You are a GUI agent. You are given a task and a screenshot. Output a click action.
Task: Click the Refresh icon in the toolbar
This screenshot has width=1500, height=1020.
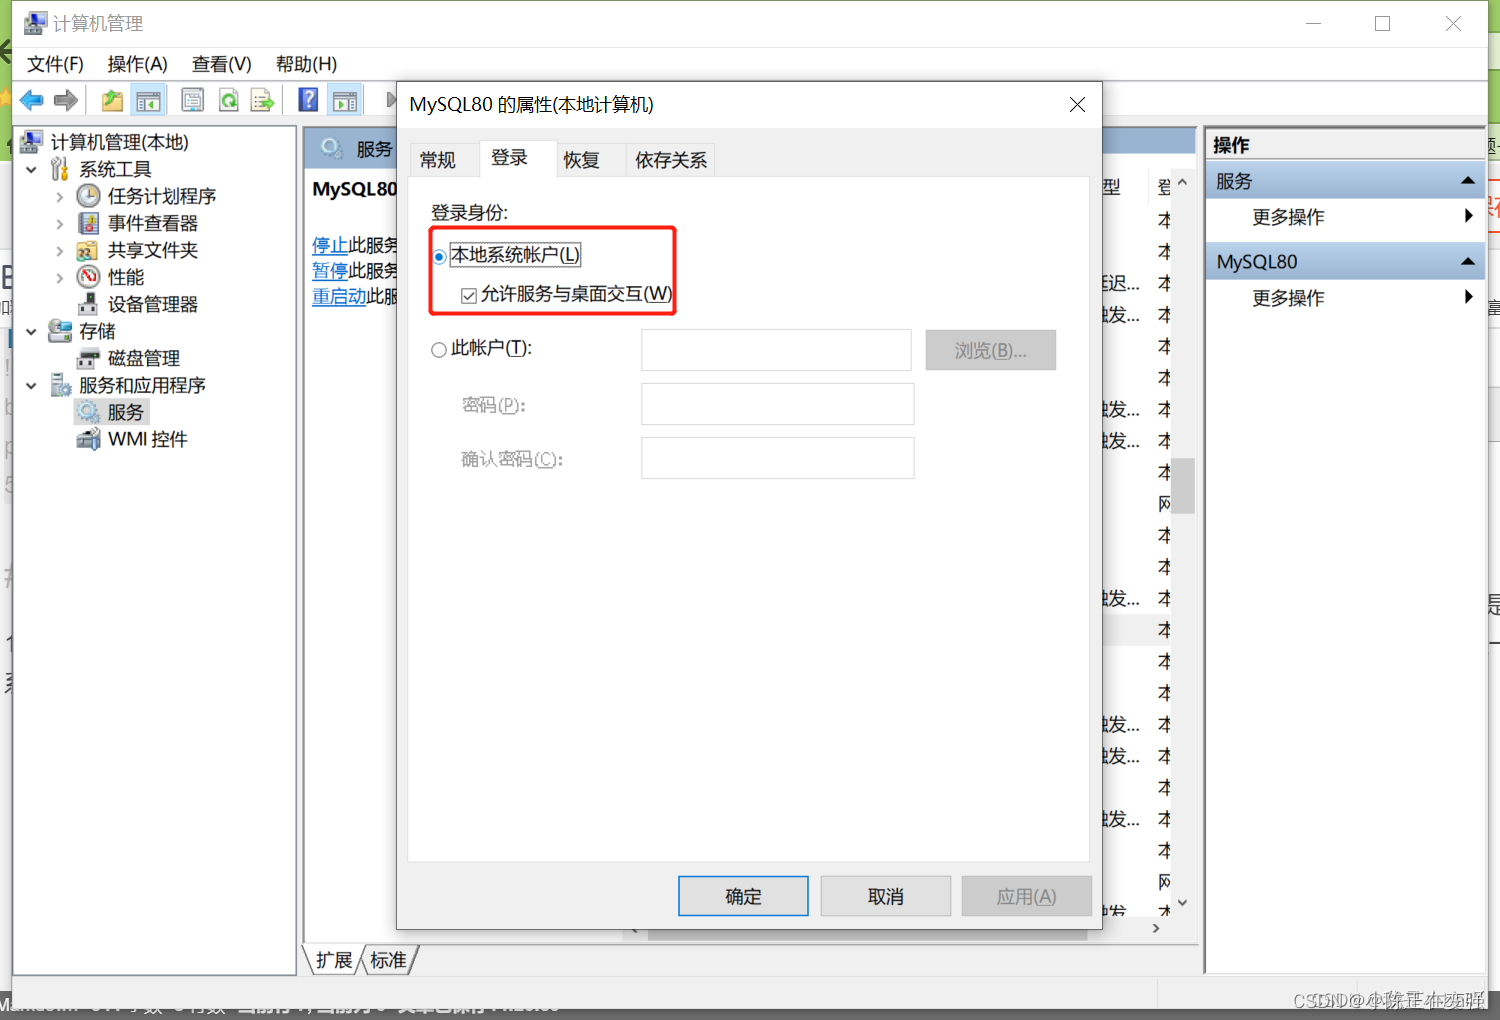click(x=228, y=100)
